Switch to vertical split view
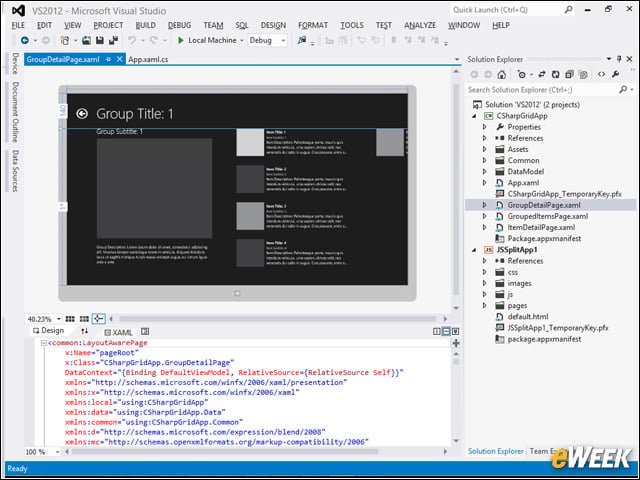The image size is (640, 480). point(436,331)
